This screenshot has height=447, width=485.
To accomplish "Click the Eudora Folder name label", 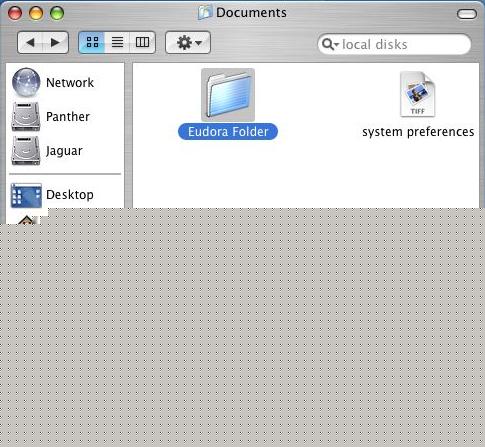I will click(228, 132).
